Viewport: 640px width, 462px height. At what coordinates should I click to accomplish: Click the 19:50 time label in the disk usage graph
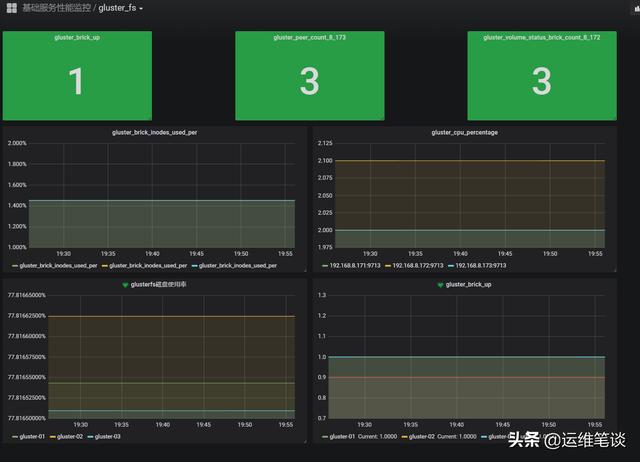point(245,425)
